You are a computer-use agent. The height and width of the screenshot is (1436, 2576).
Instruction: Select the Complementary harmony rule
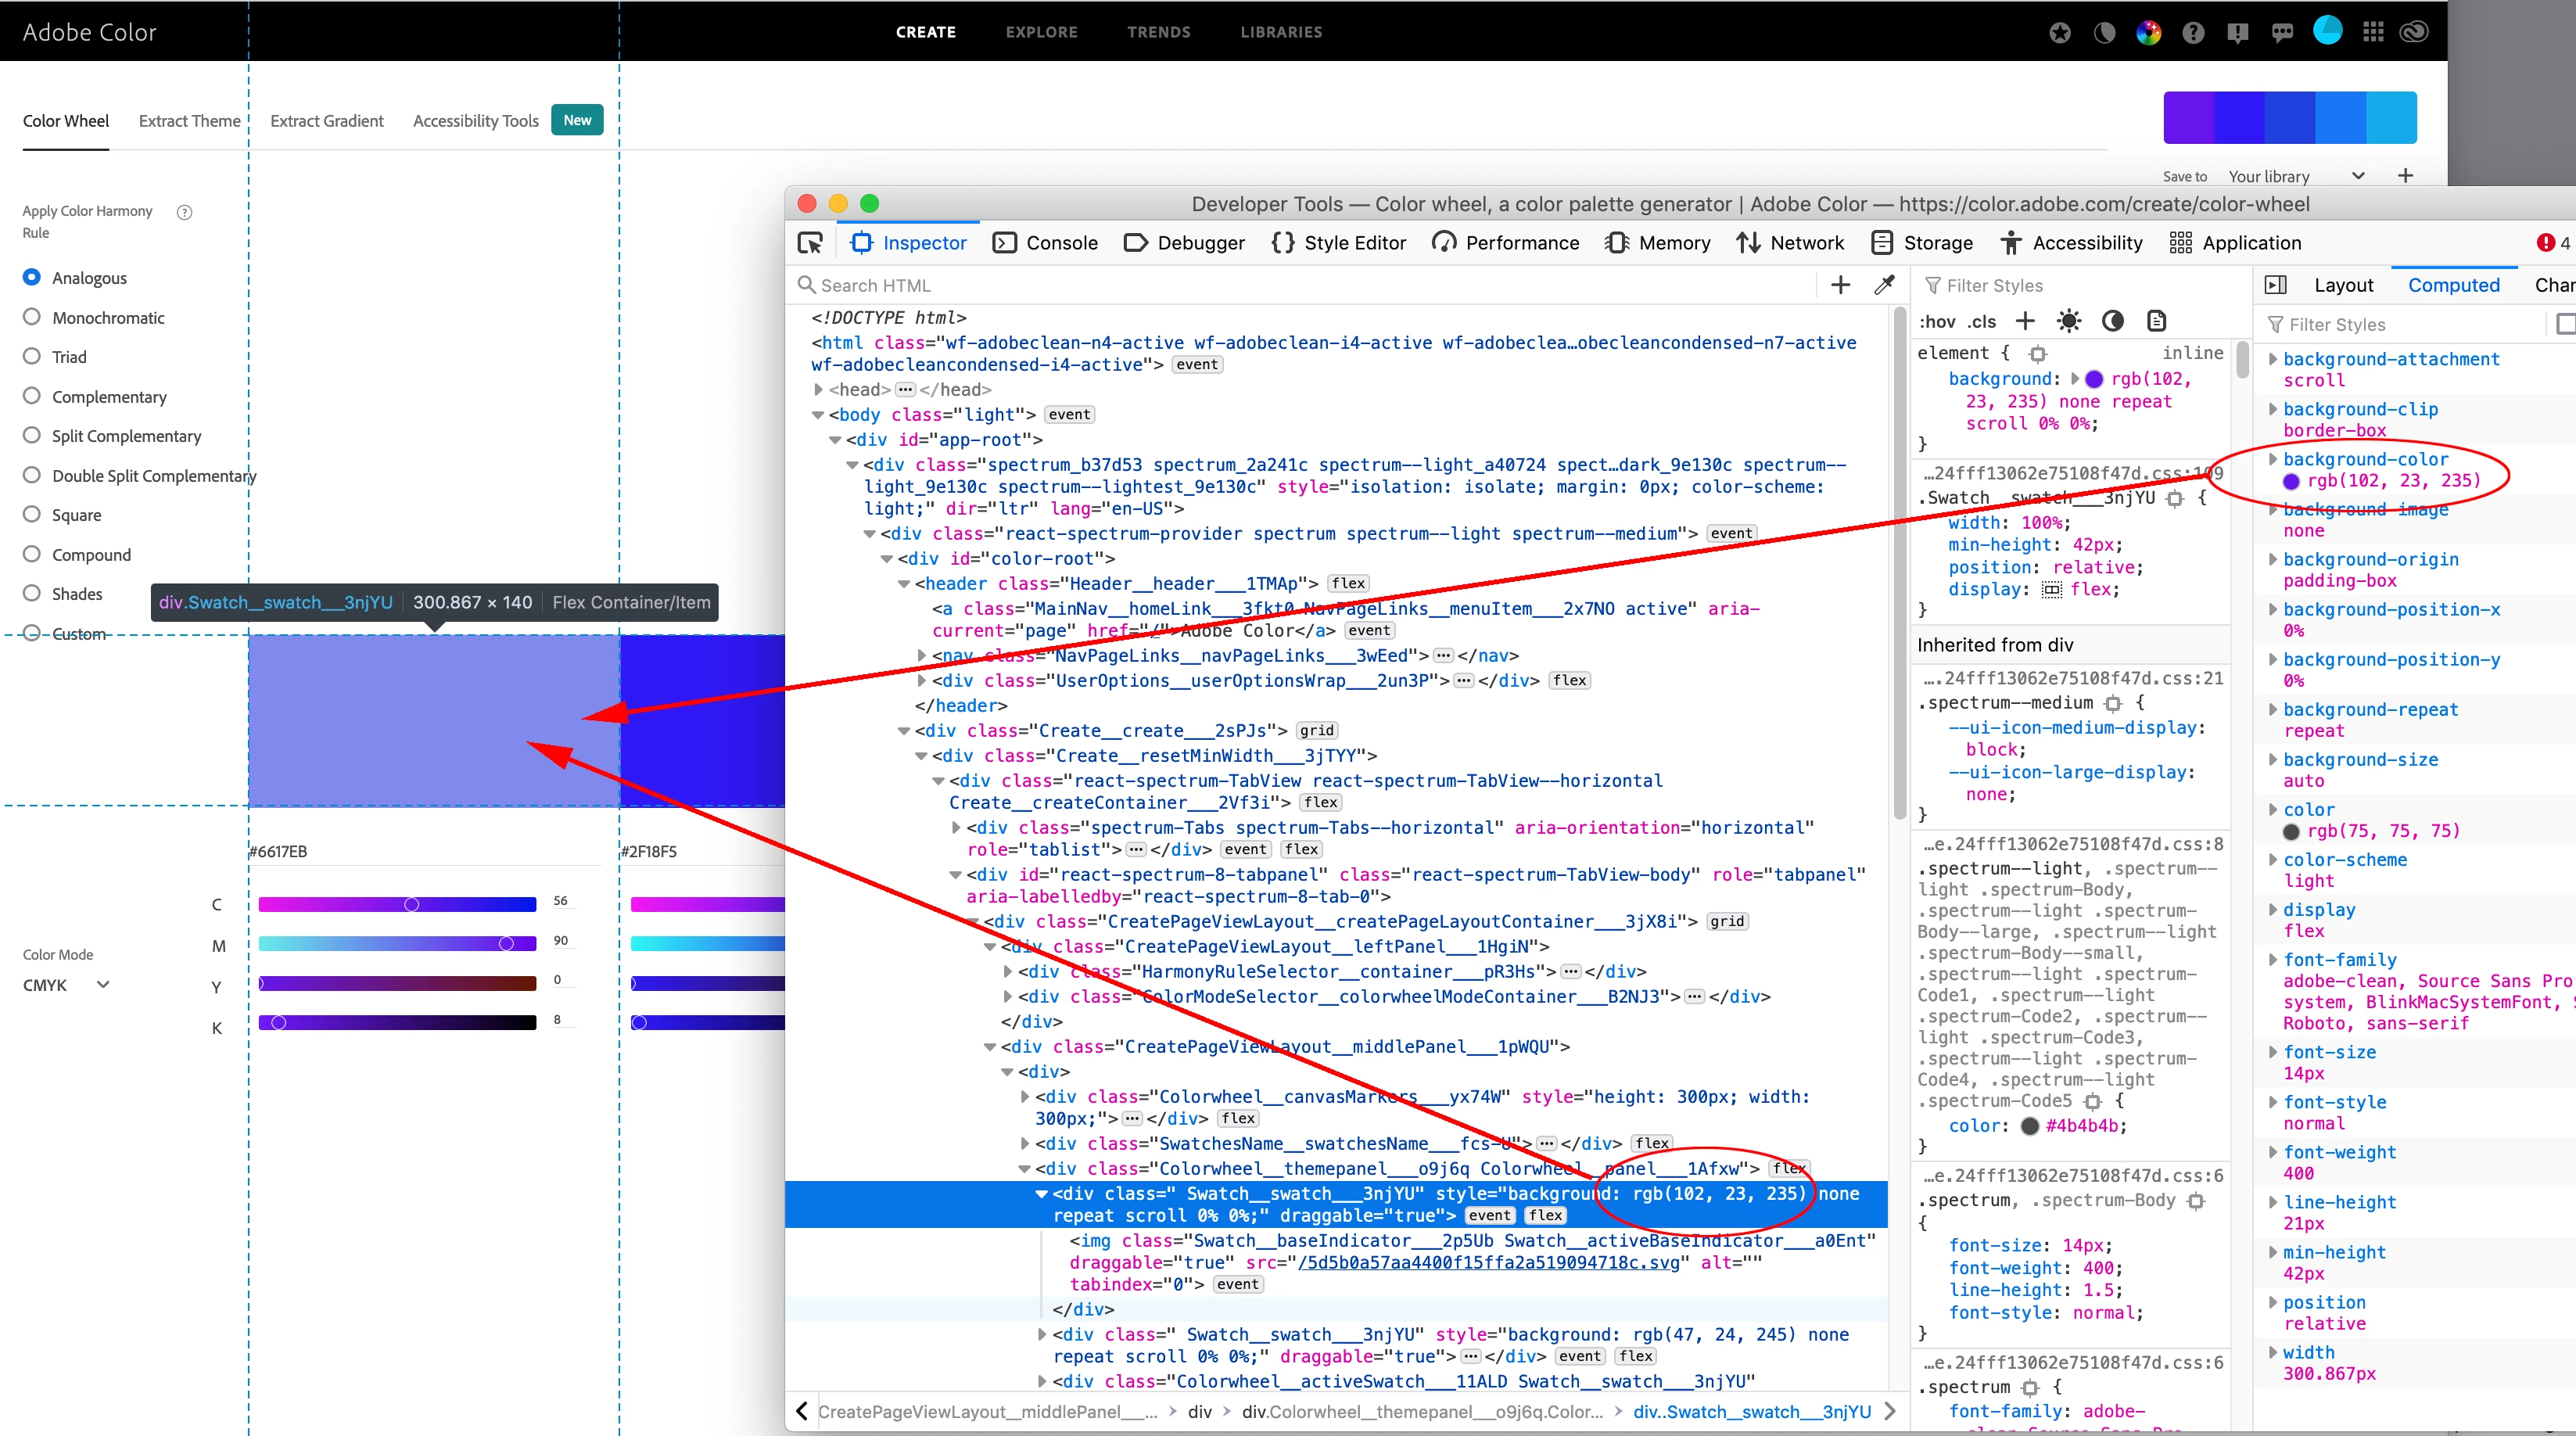point(32,396)
